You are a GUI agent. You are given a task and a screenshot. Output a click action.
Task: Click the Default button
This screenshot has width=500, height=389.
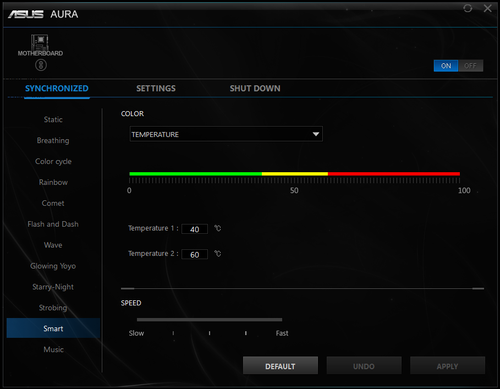coord(280,366)
